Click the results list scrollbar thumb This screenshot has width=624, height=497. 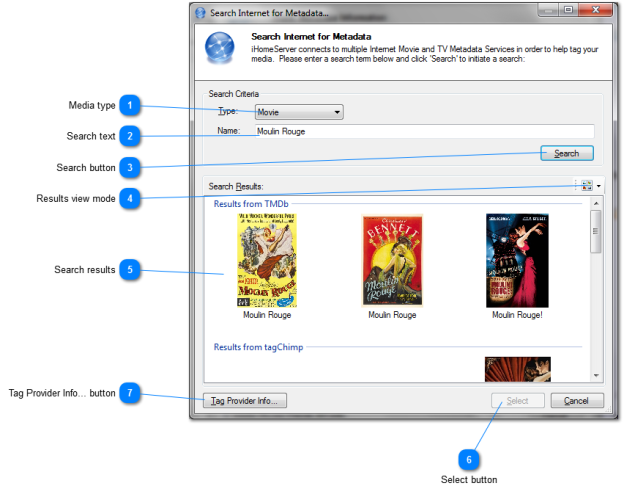coord(596,232)
